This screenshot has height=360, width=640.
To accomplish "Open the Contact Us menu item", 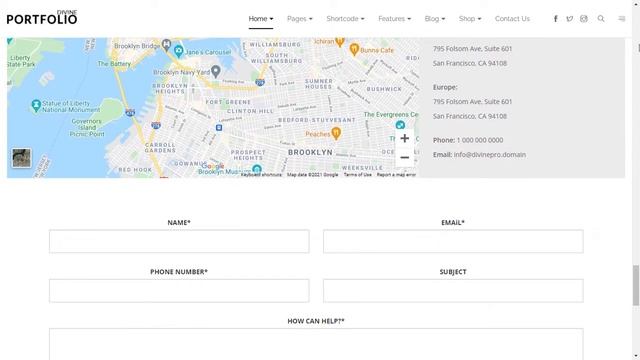I will pyautogui.click(x=512, y=19).
